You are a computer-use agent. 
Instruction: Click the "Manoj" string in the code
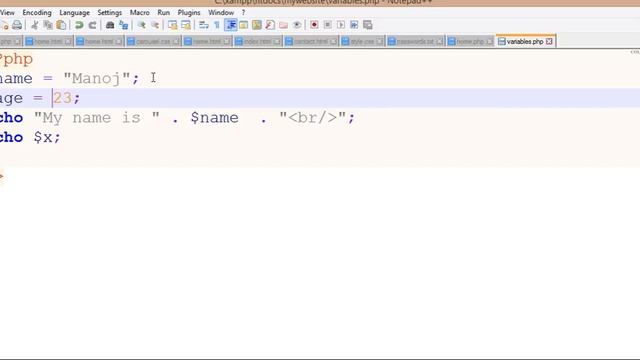coord(97,78)
